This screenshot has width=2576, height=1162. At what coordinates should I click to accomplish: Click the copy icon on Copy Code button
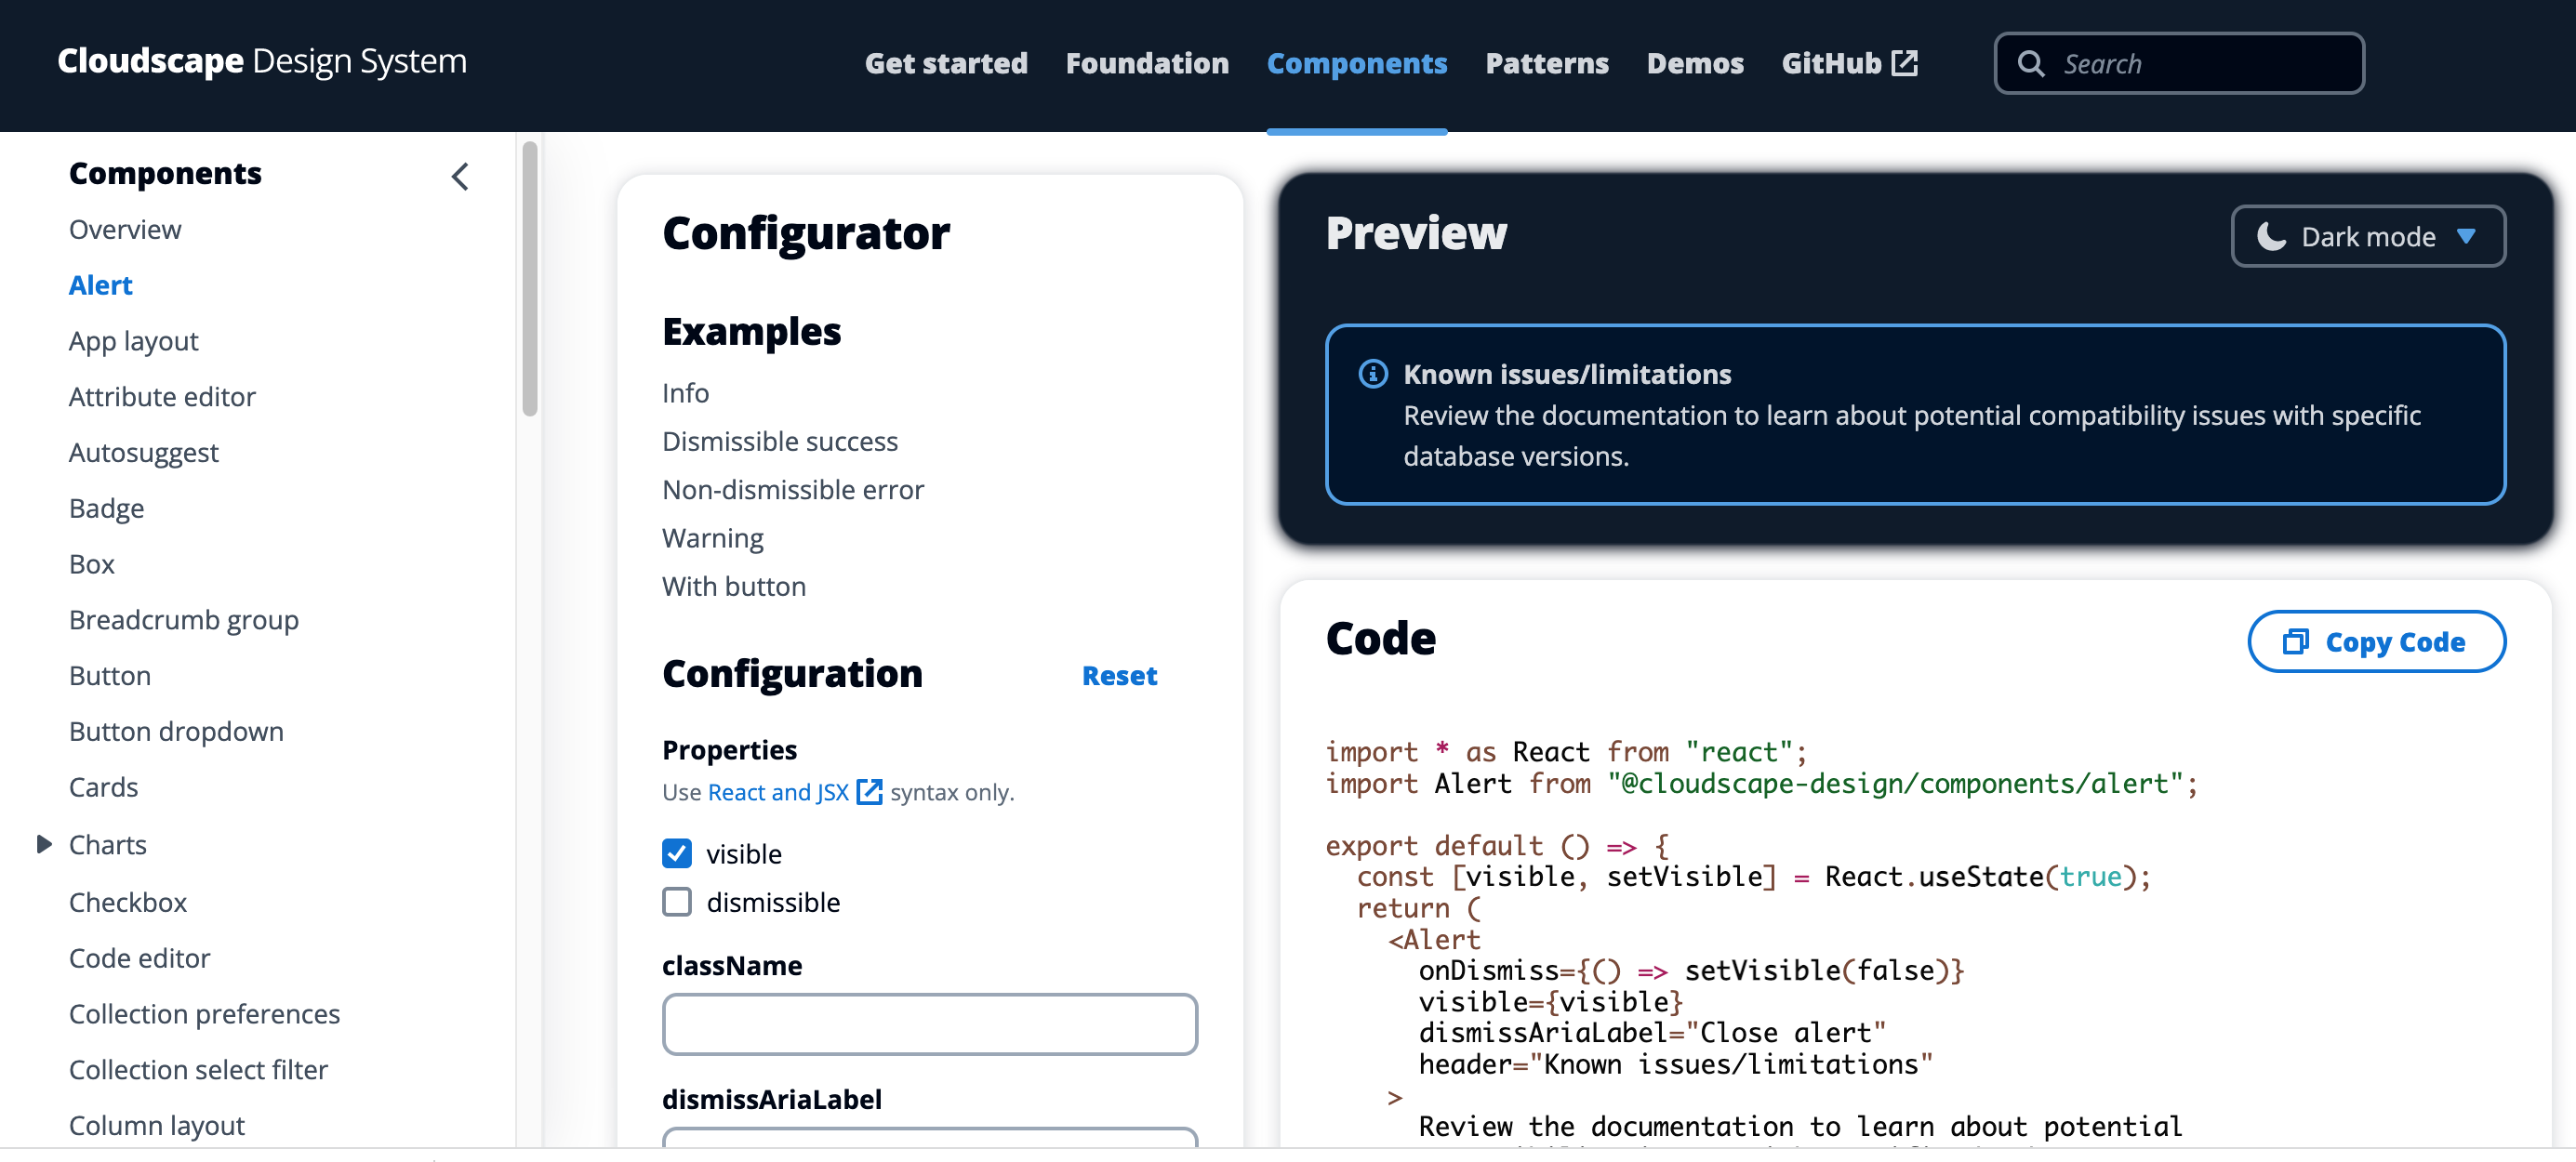click(x=2296, y=641)
